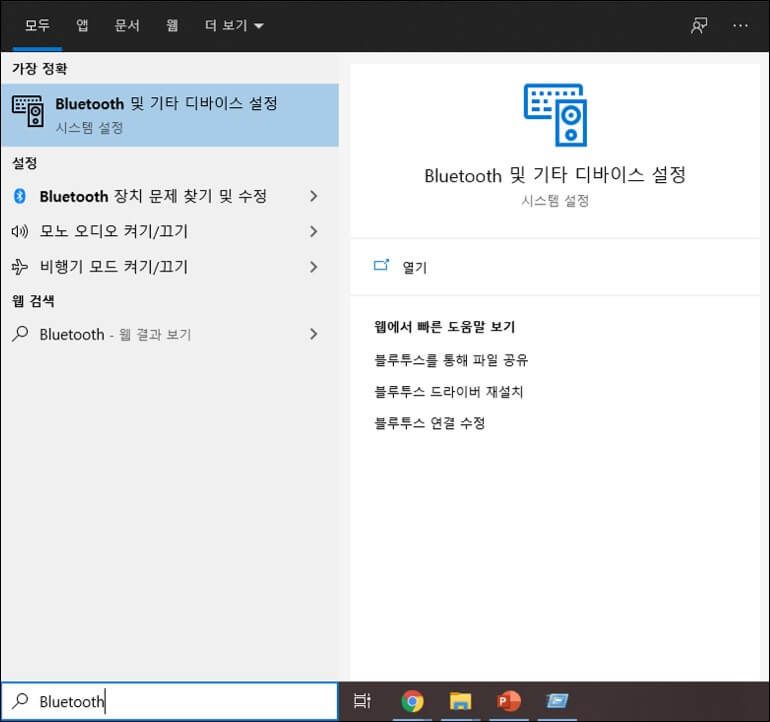The height and width of the screenshot is (722, 770).
Task: Click the airplane mode icon
Action: (x=20, y=267)
